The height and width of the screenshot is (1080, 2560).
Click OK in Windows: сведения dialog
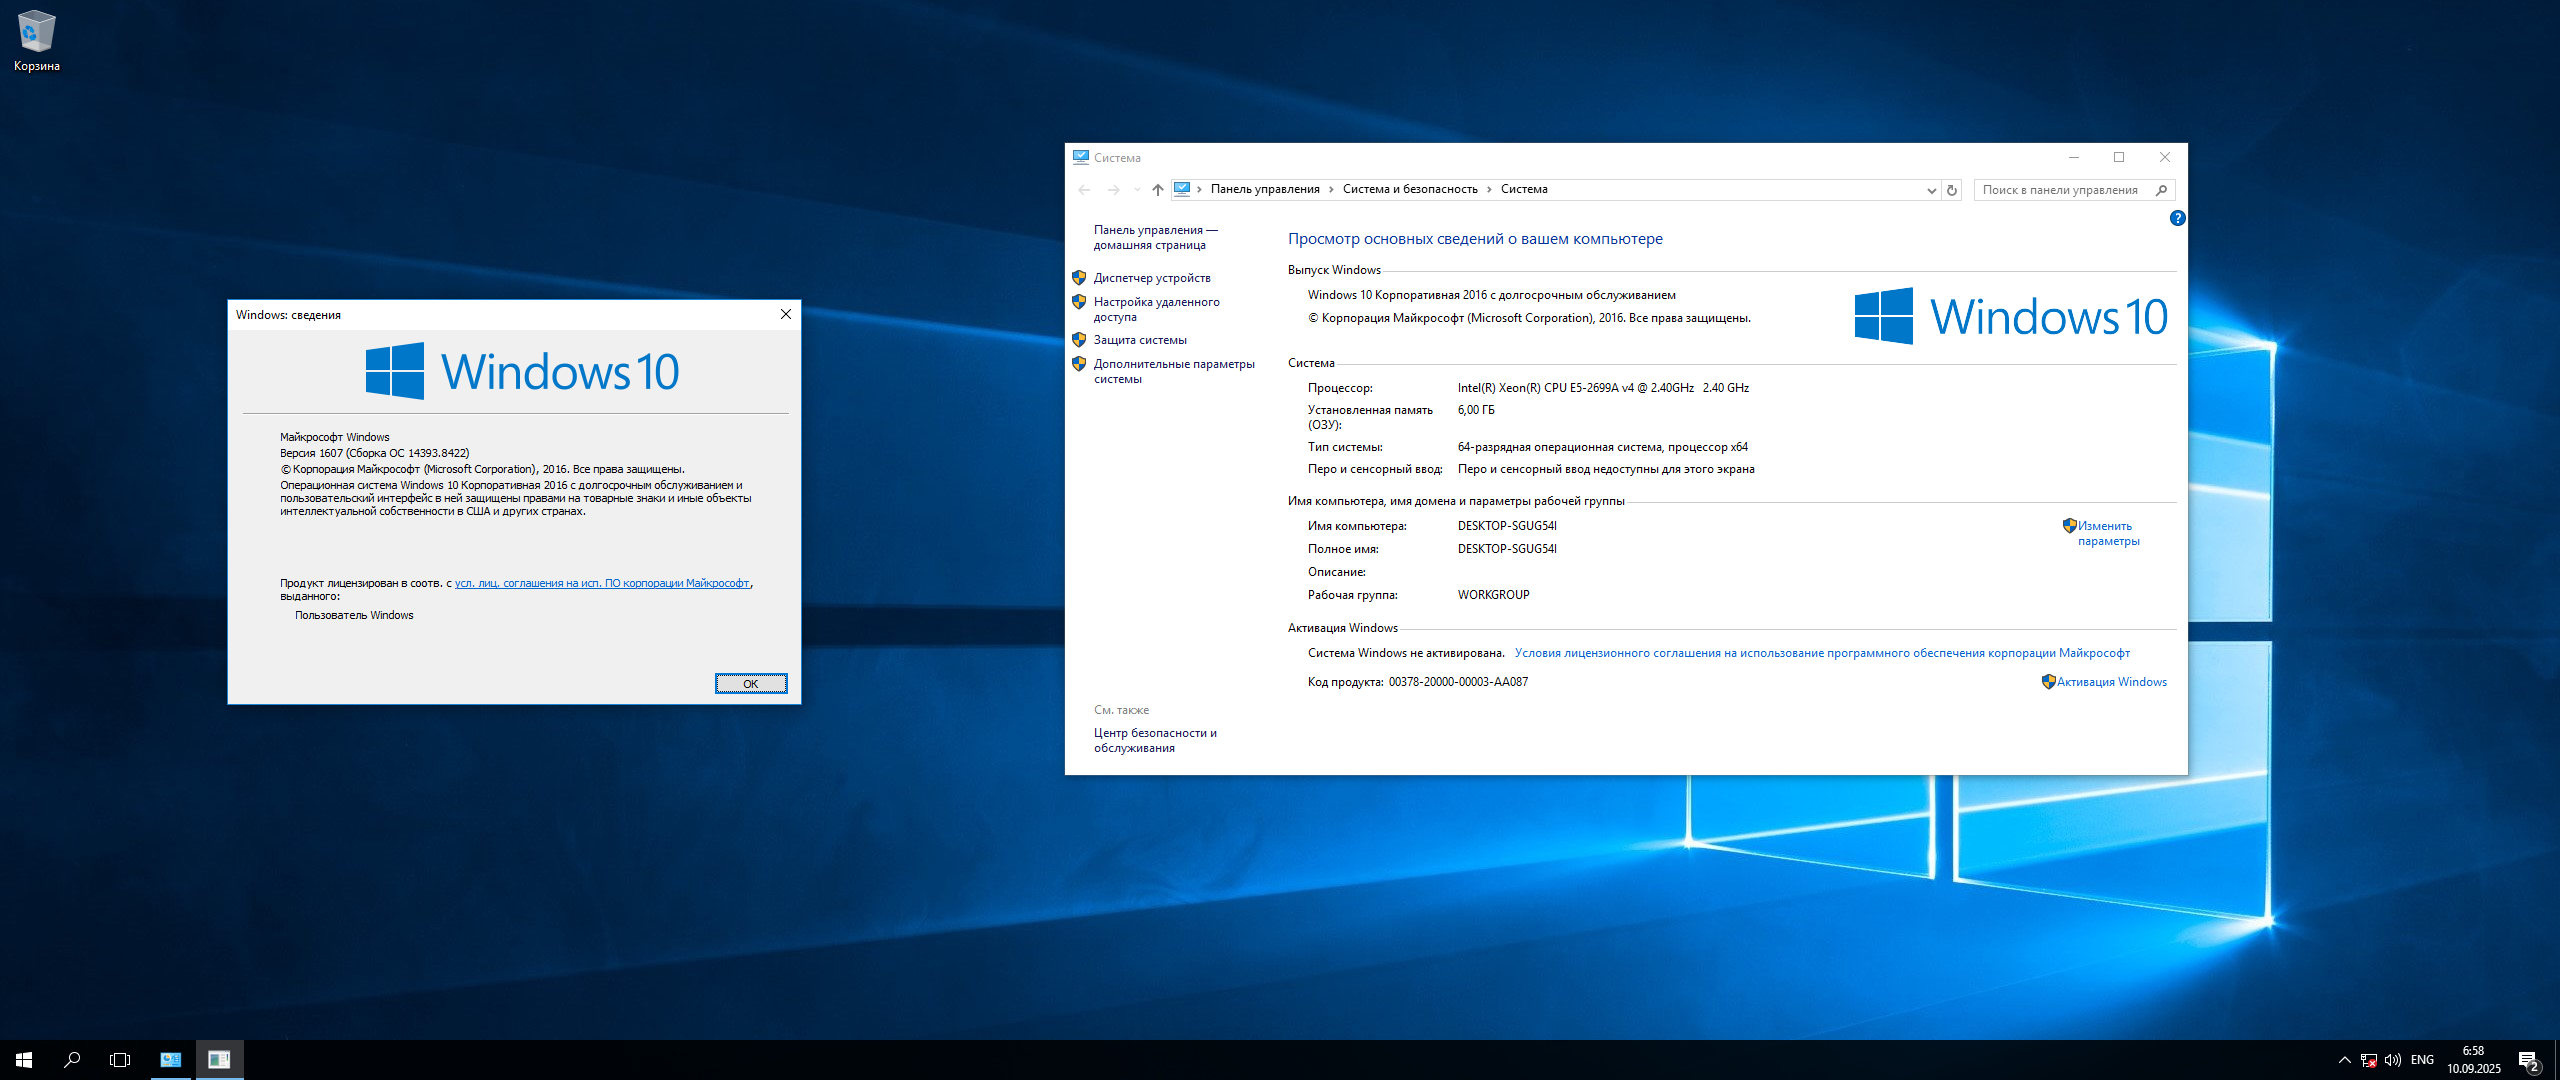(751, 684)
